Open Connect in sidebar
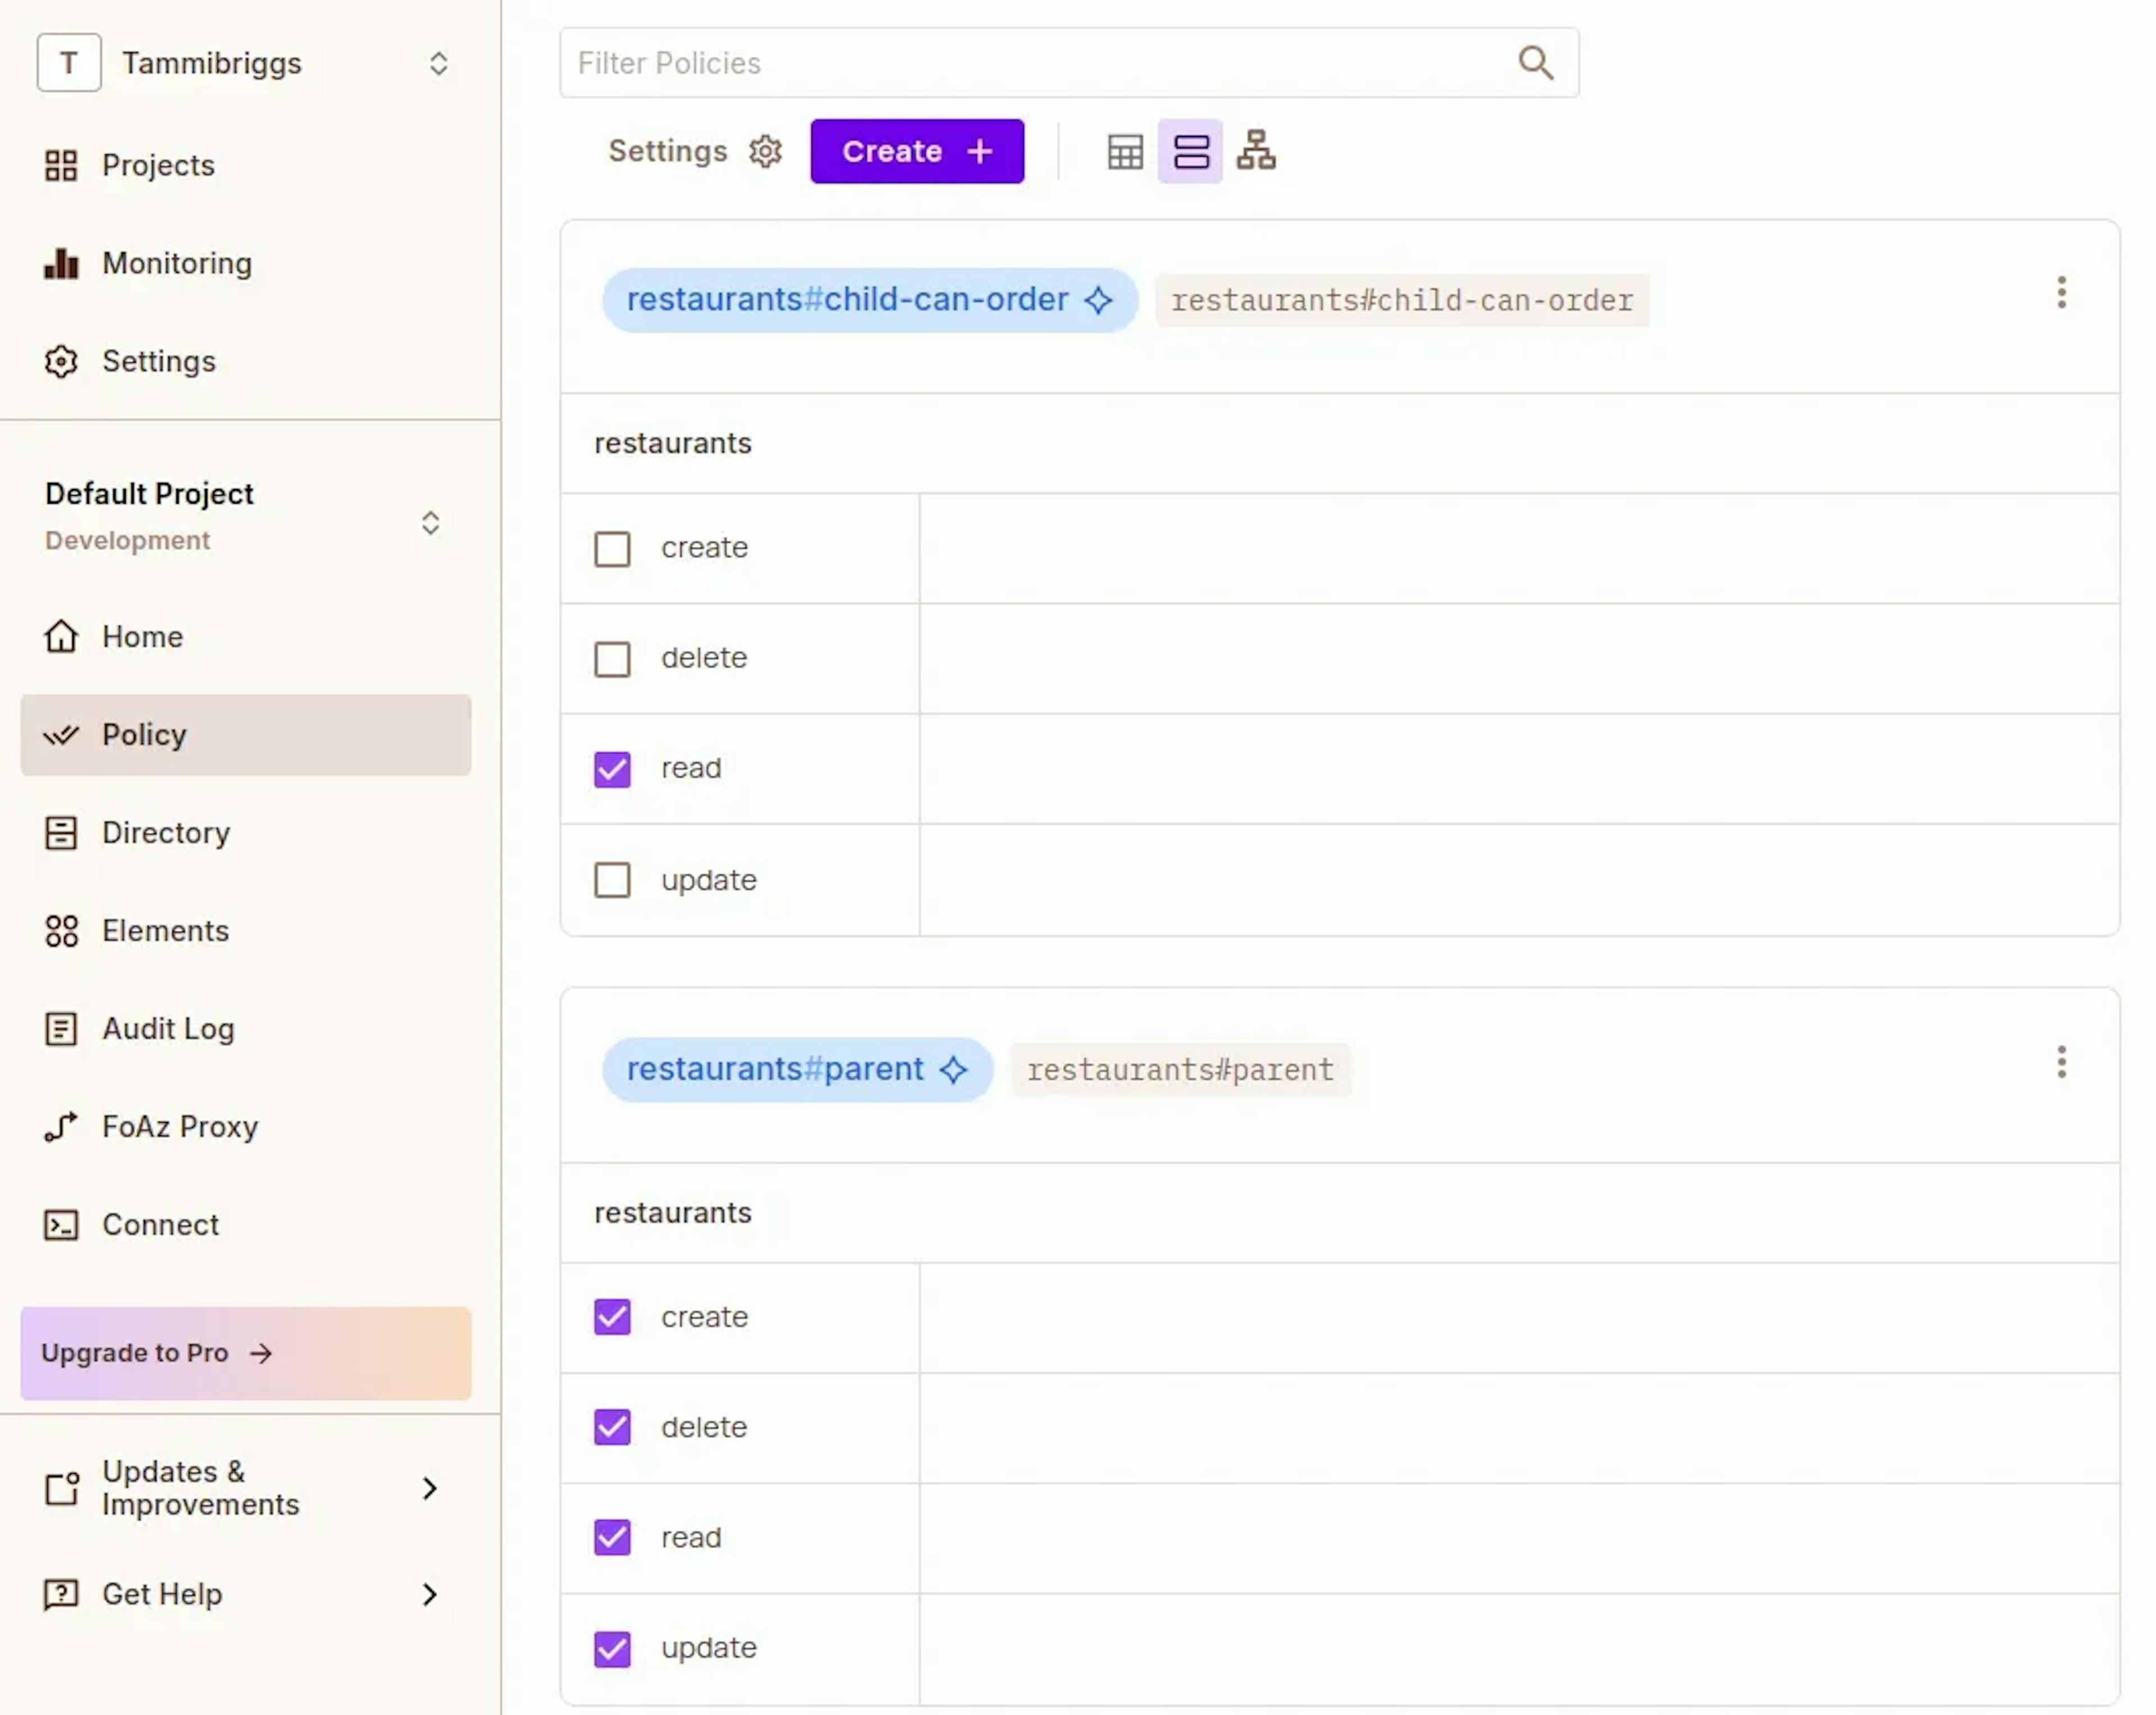Screen dimensions: 2156x1715 click(x=245, y=1225)
